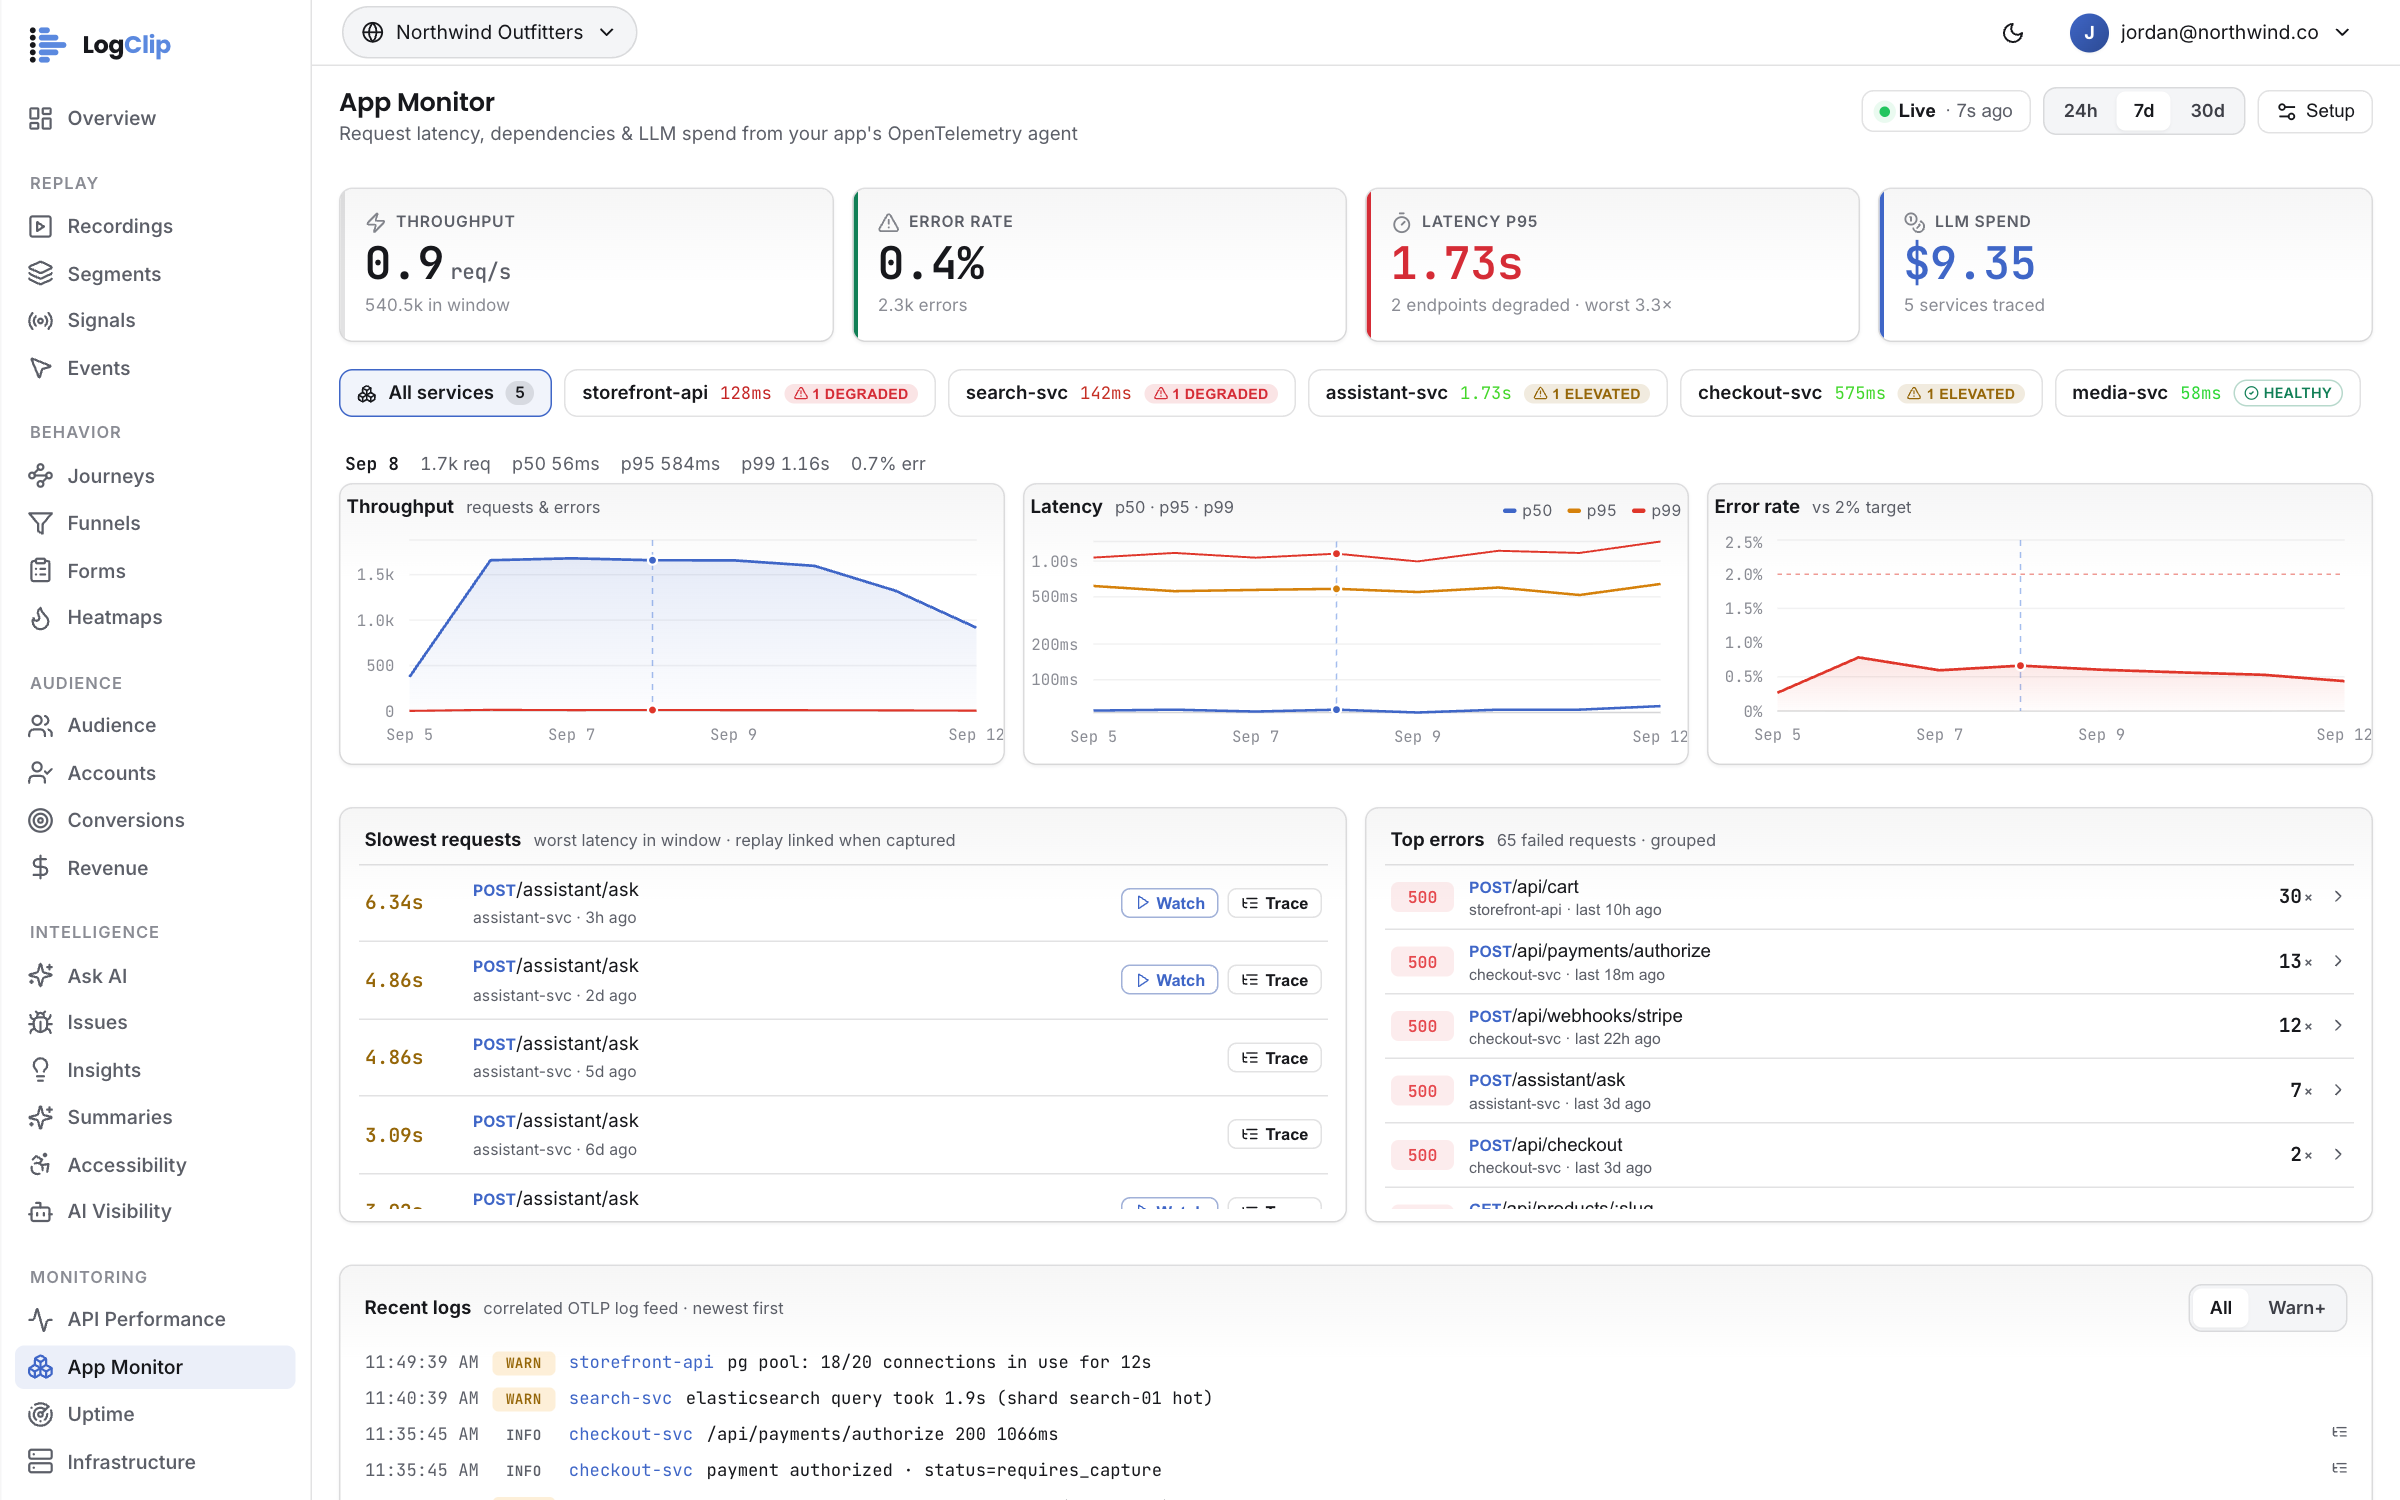Toggle dark mode with the moon icon
The height and width of the screenshot is (1500, 2400).
click(x=2012, y=33)
